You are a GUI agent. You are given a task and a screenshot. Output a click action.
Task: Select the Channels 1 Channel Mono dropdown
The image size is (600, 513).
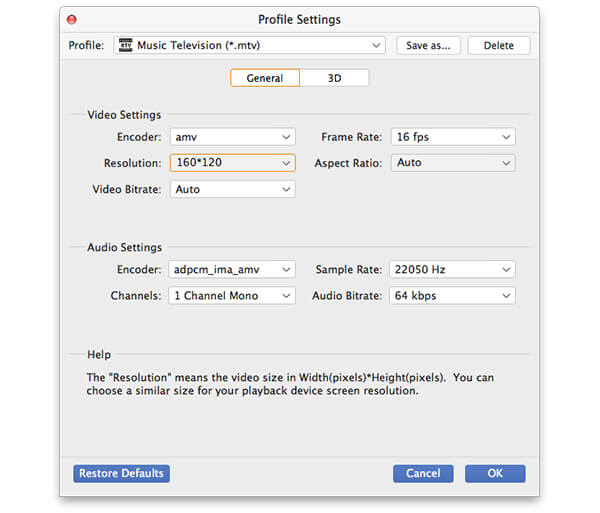click(232, 296)
